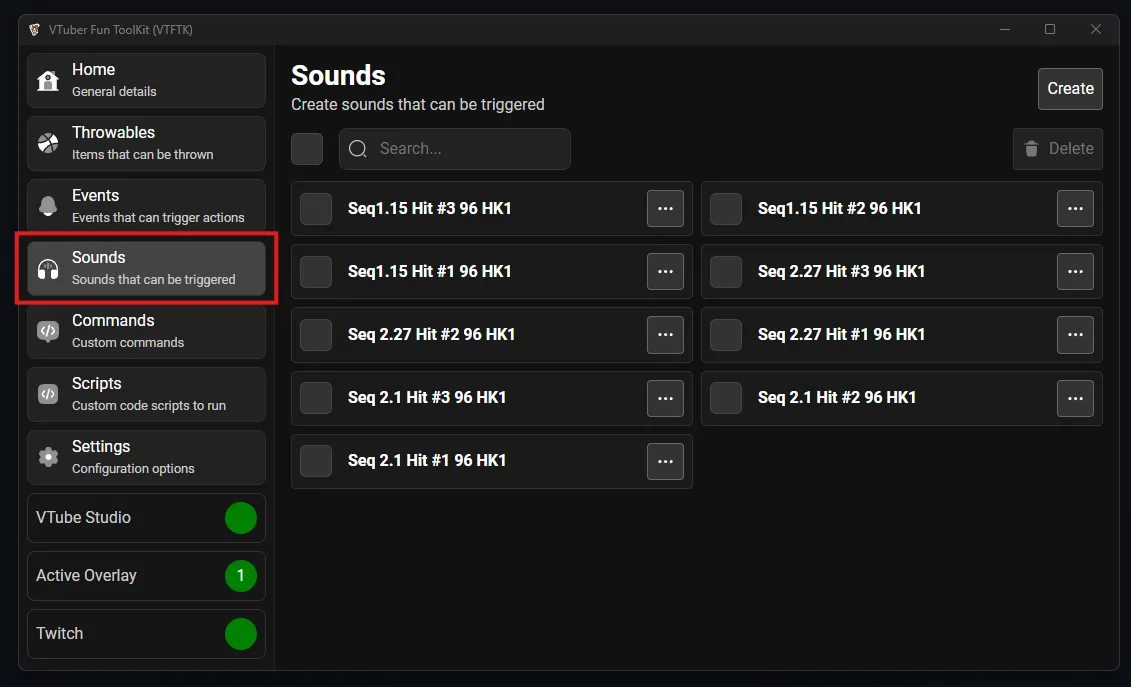Open the ellipsis menu on Seq 2.1 Hit #2
This screenshot has width=1131, height=687.
click(1075, 398)
